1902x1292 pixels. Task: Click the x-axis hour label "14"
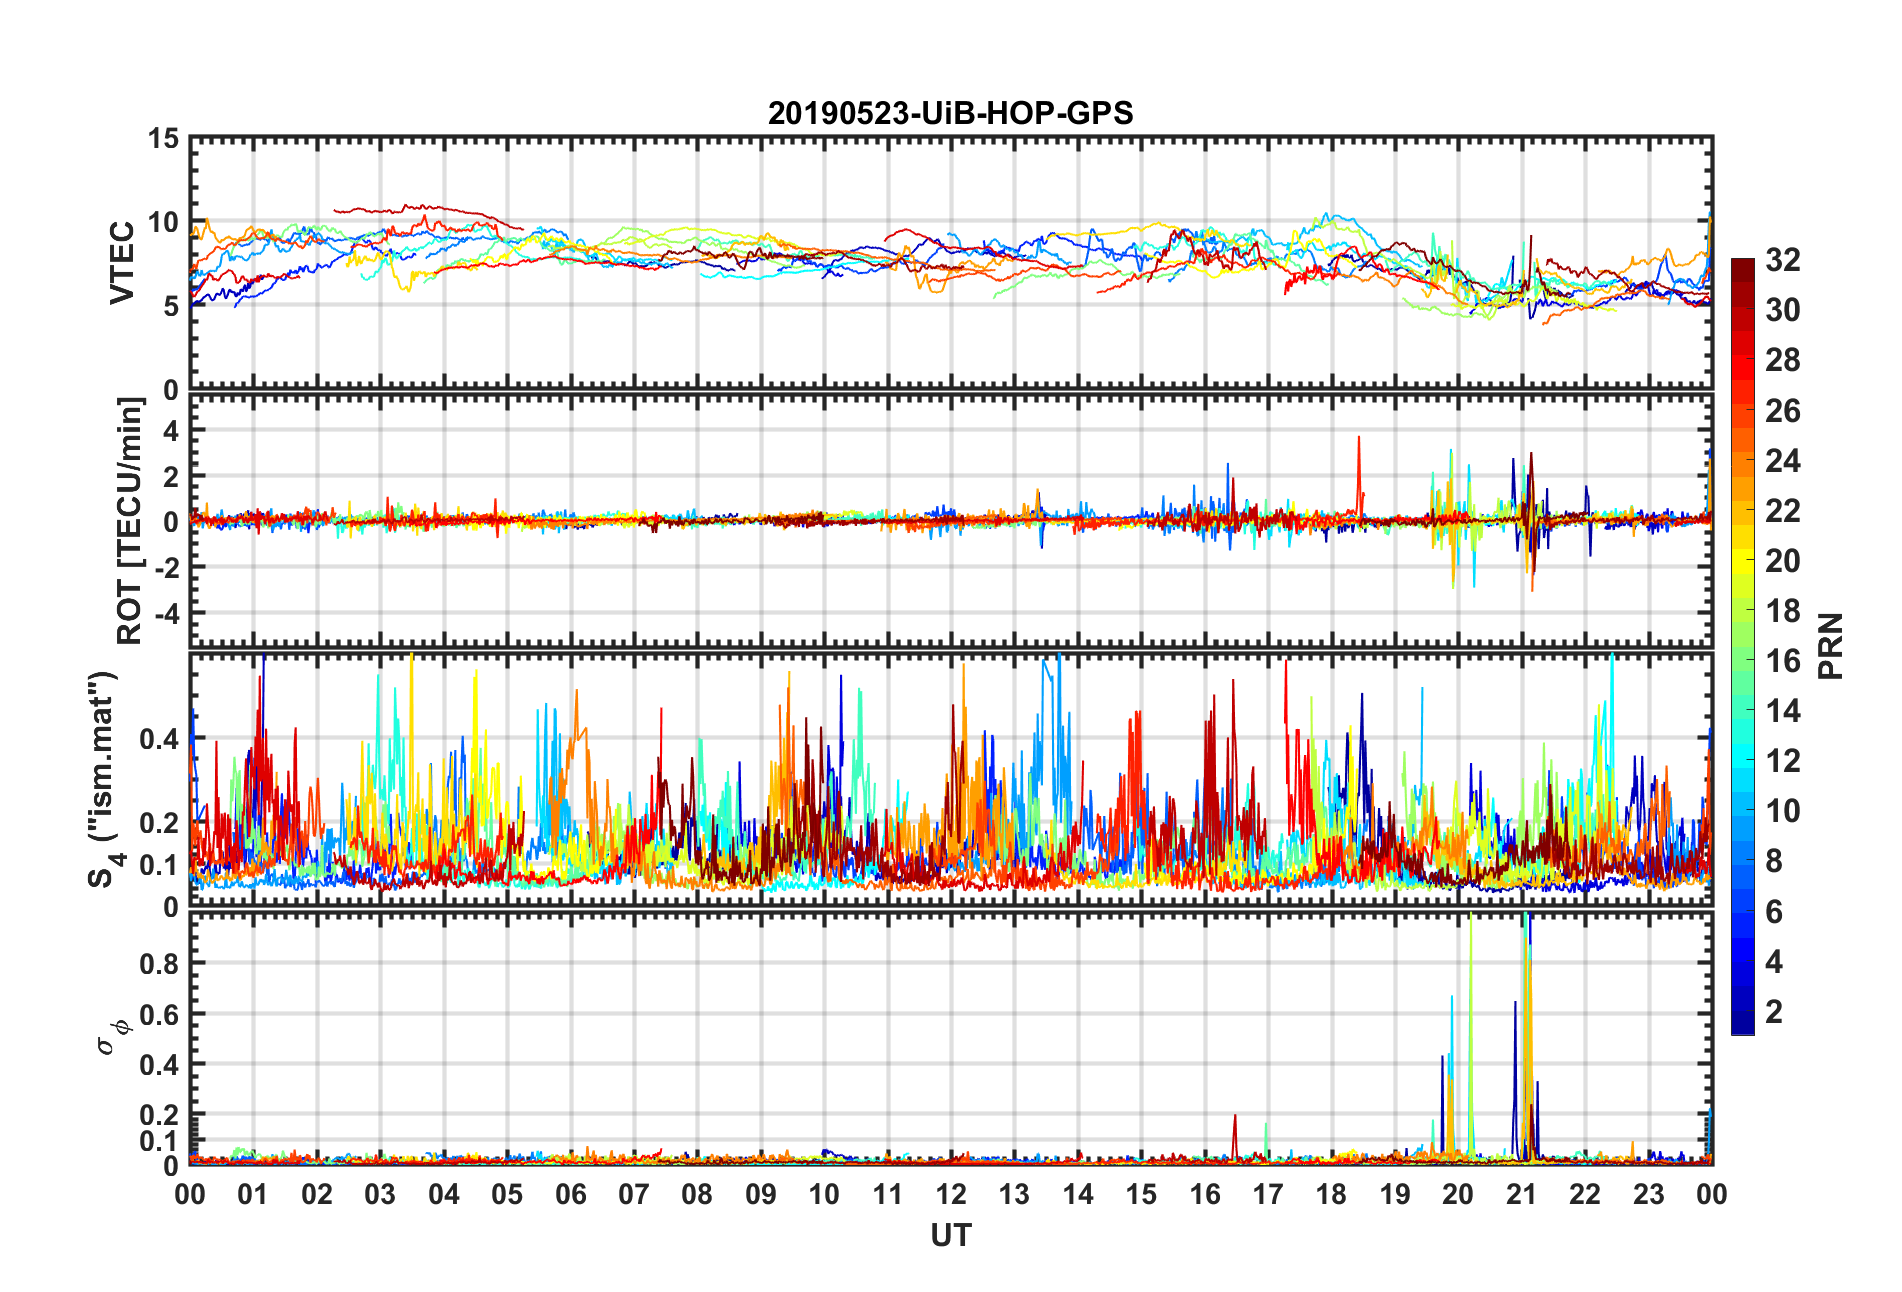[x=1078, y=1194]
